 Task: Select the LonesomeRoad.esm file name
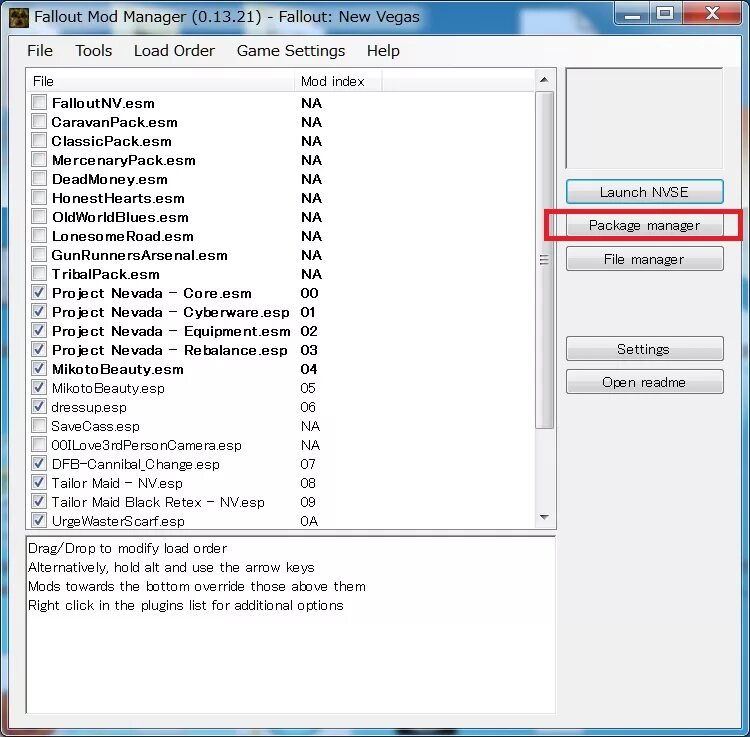(122, 236)
